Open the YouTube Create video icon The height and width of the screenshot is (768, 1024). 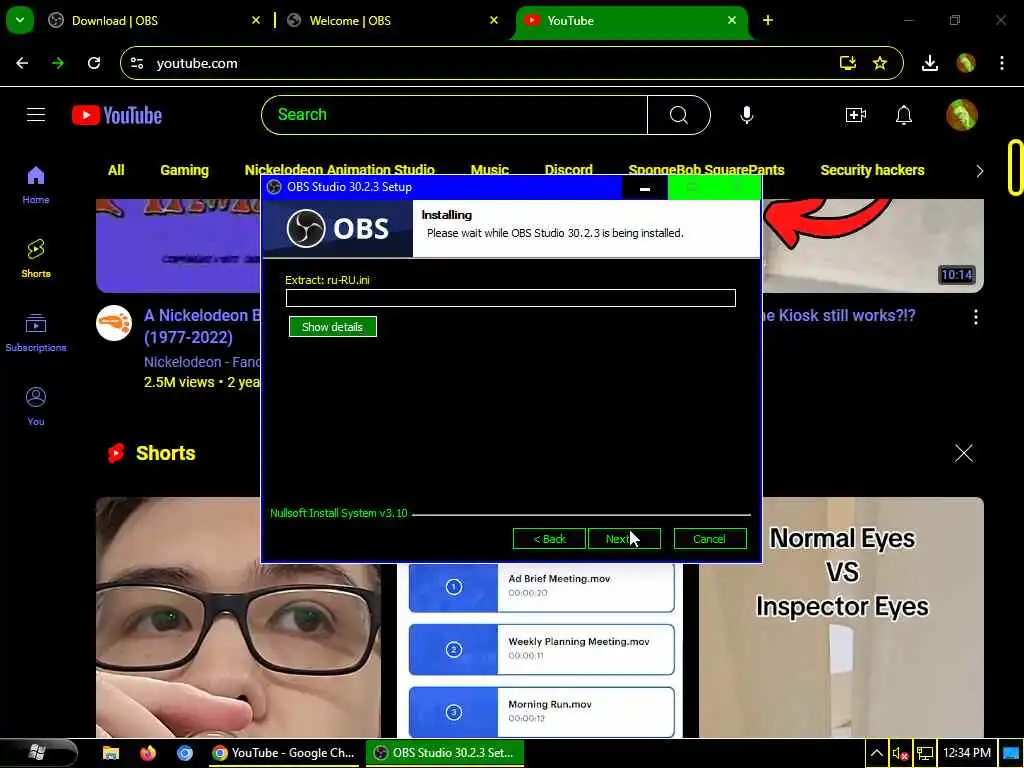click(856, 115)
